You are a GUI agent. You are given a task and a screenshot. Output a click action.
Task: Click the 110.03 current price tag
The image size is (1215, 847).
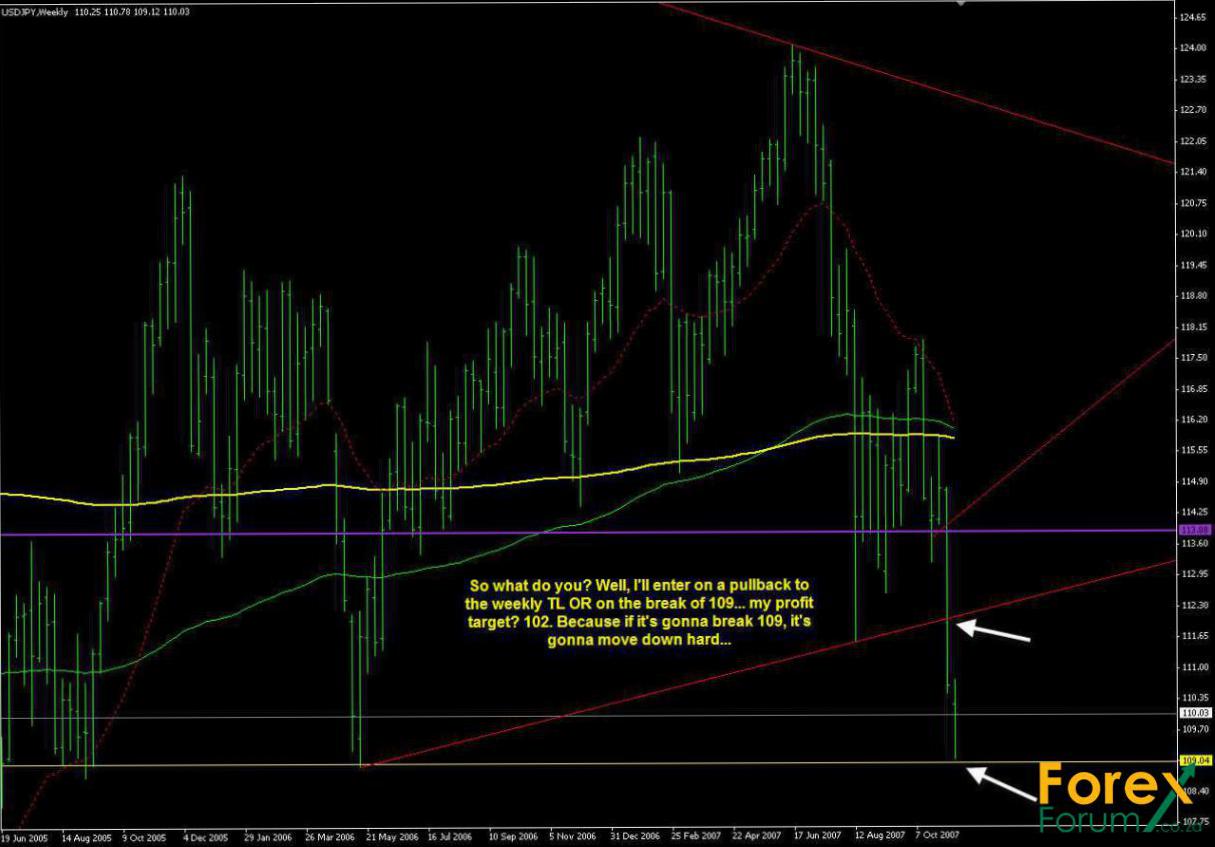point(1195,713)
